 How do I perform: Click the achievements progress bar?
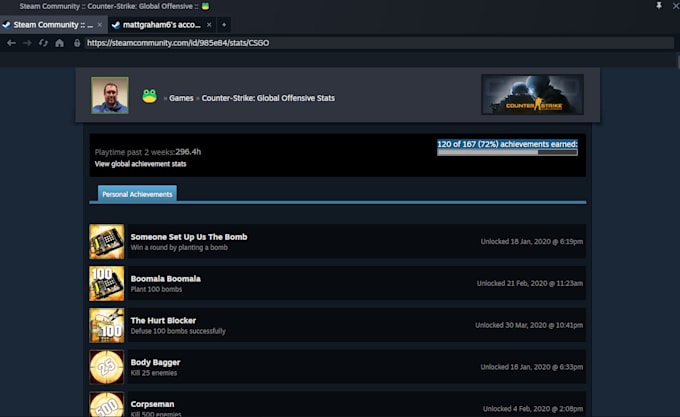507,152
